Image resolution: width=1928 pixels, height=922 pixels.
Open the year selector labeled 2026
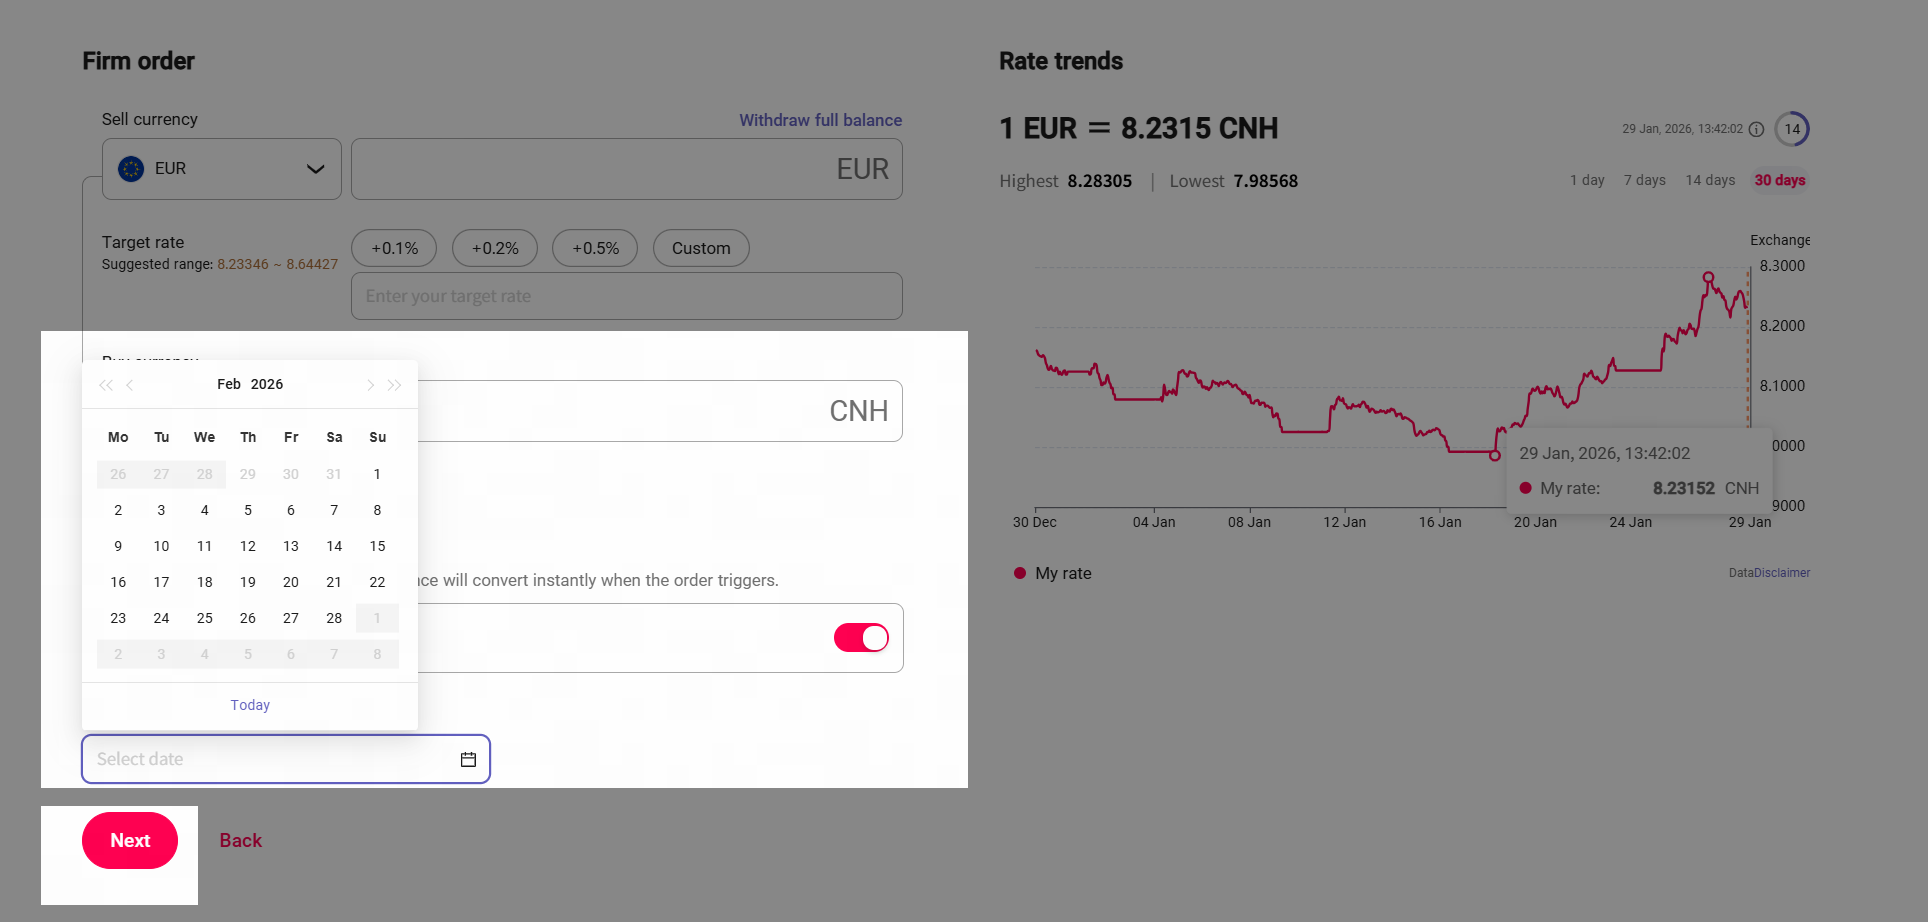(267, 384)
